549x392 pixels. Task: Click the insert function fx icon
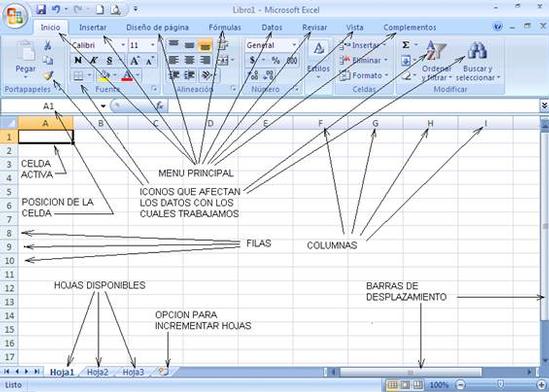click(x=160, y=106)
